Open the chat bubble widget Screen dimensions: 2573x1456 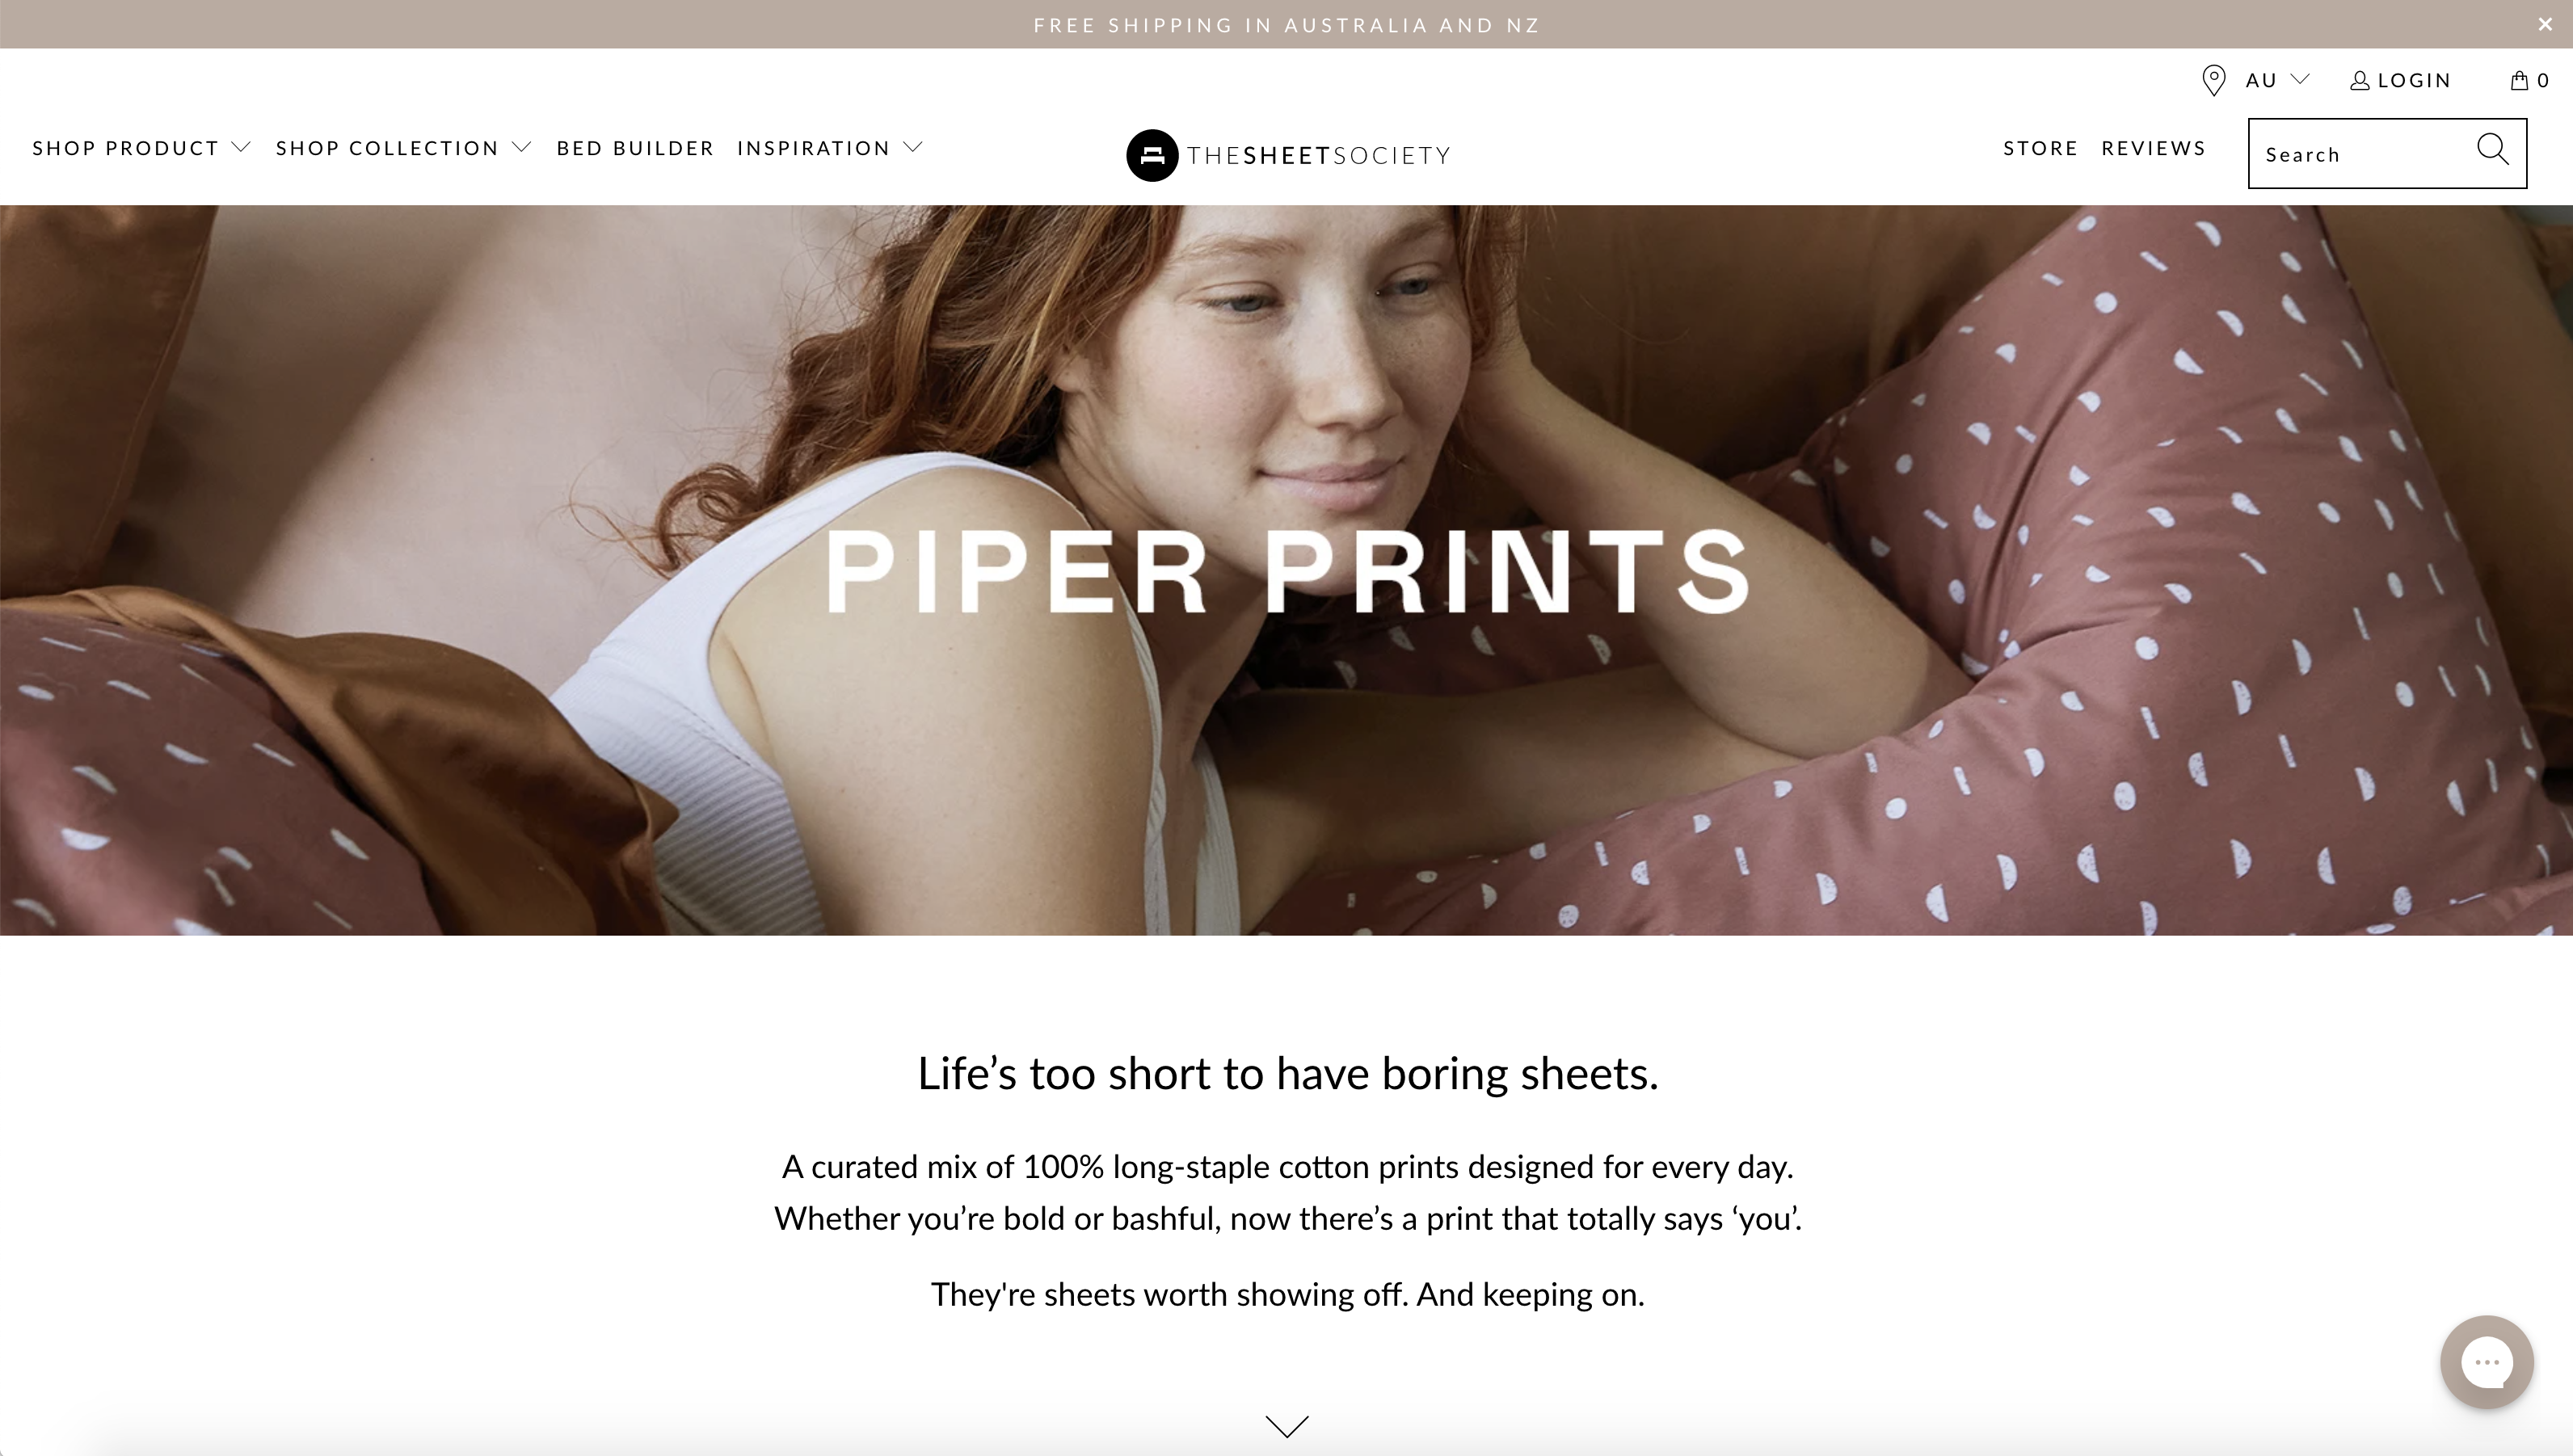(2486, 1362)
